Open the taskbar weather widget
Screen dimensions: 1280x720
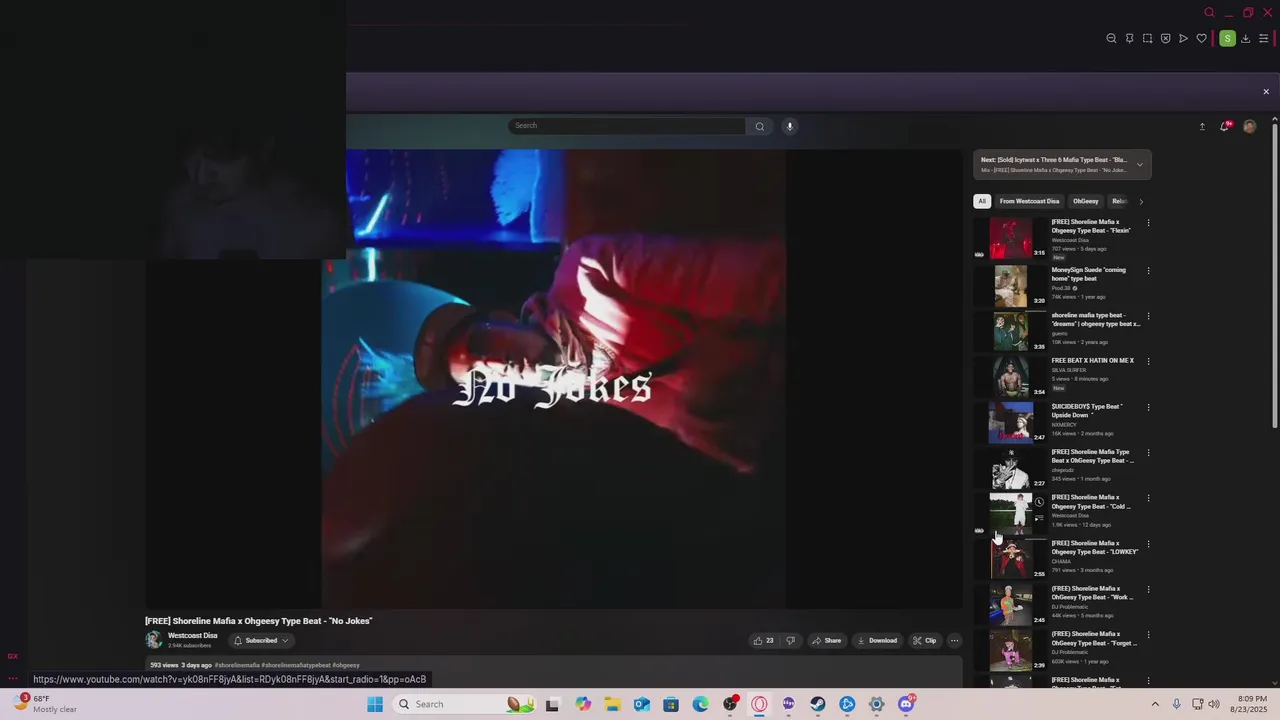tap(45, 704)
